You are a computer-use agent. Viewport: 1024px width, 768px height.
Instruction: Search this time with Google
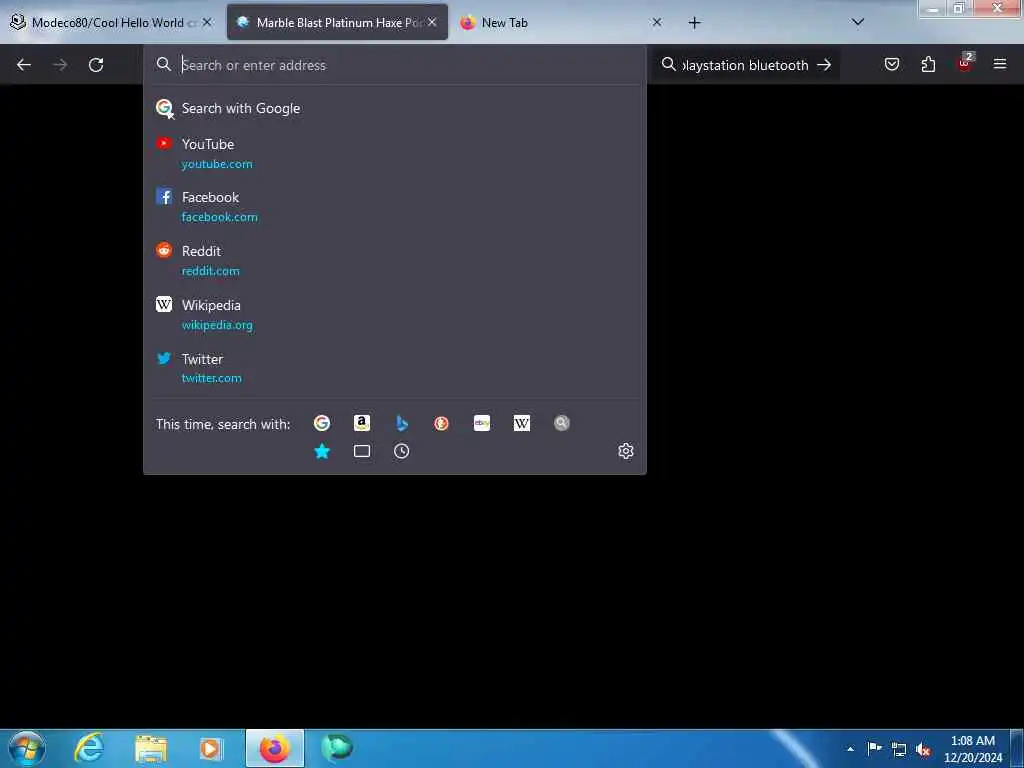coord(322,423)
